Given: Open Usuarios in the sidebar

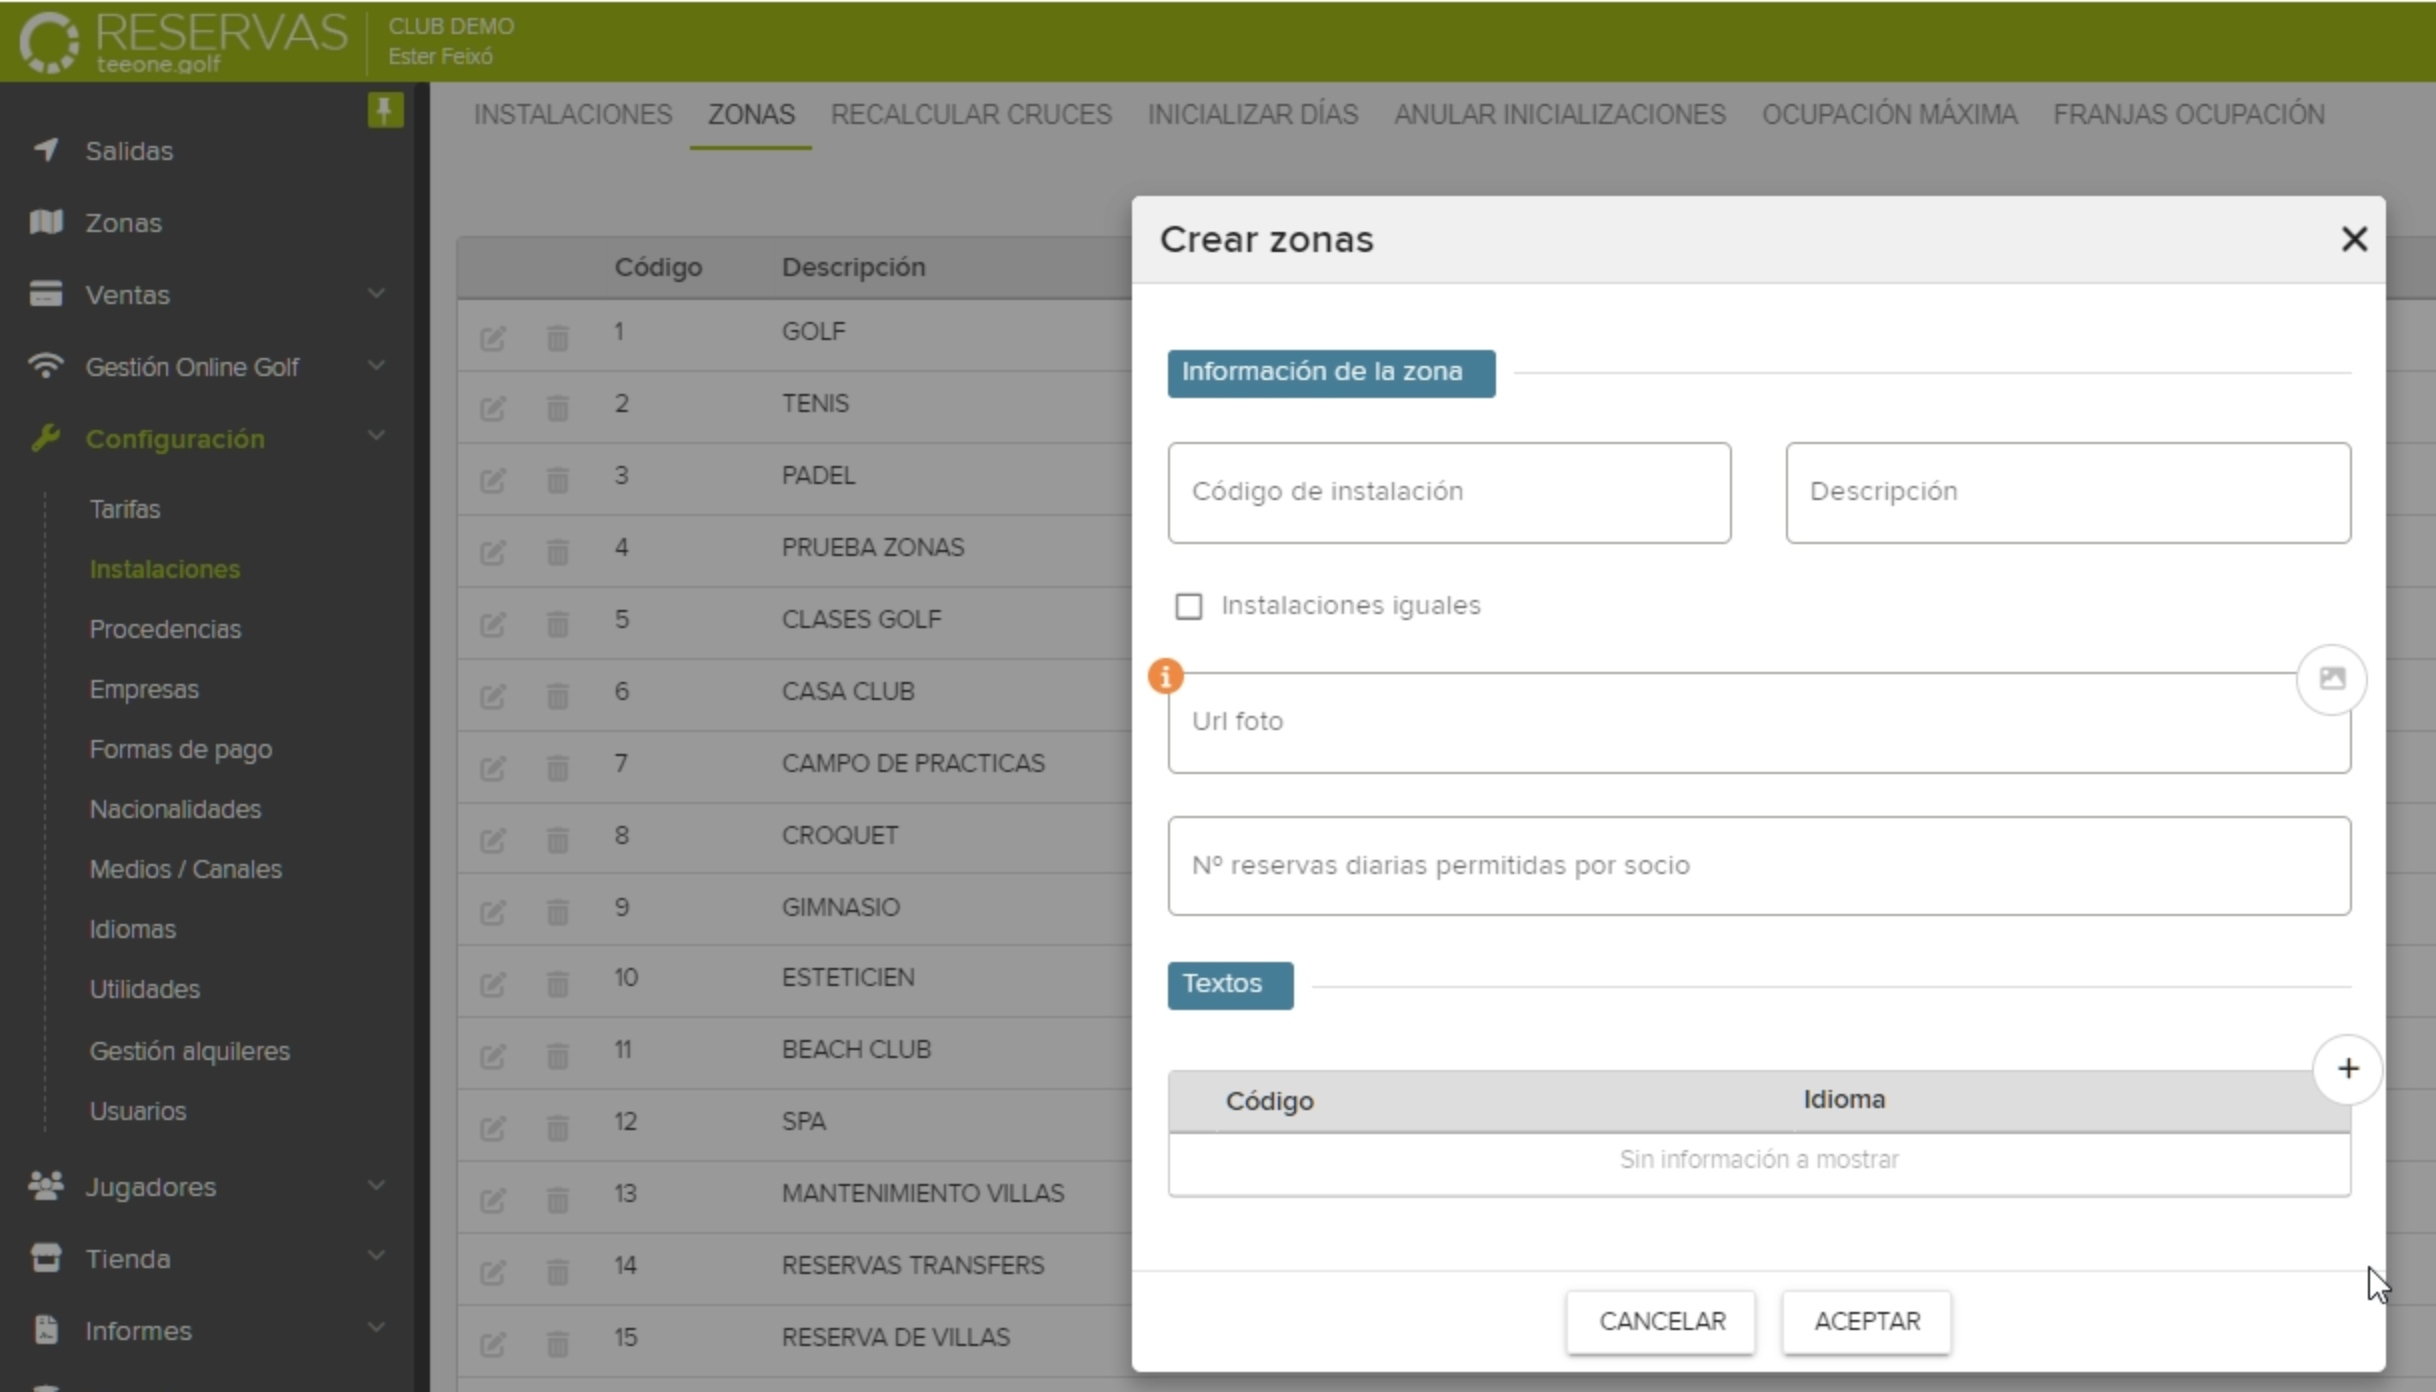Looking at the screenshot, I should click(x=138, y=1111).
